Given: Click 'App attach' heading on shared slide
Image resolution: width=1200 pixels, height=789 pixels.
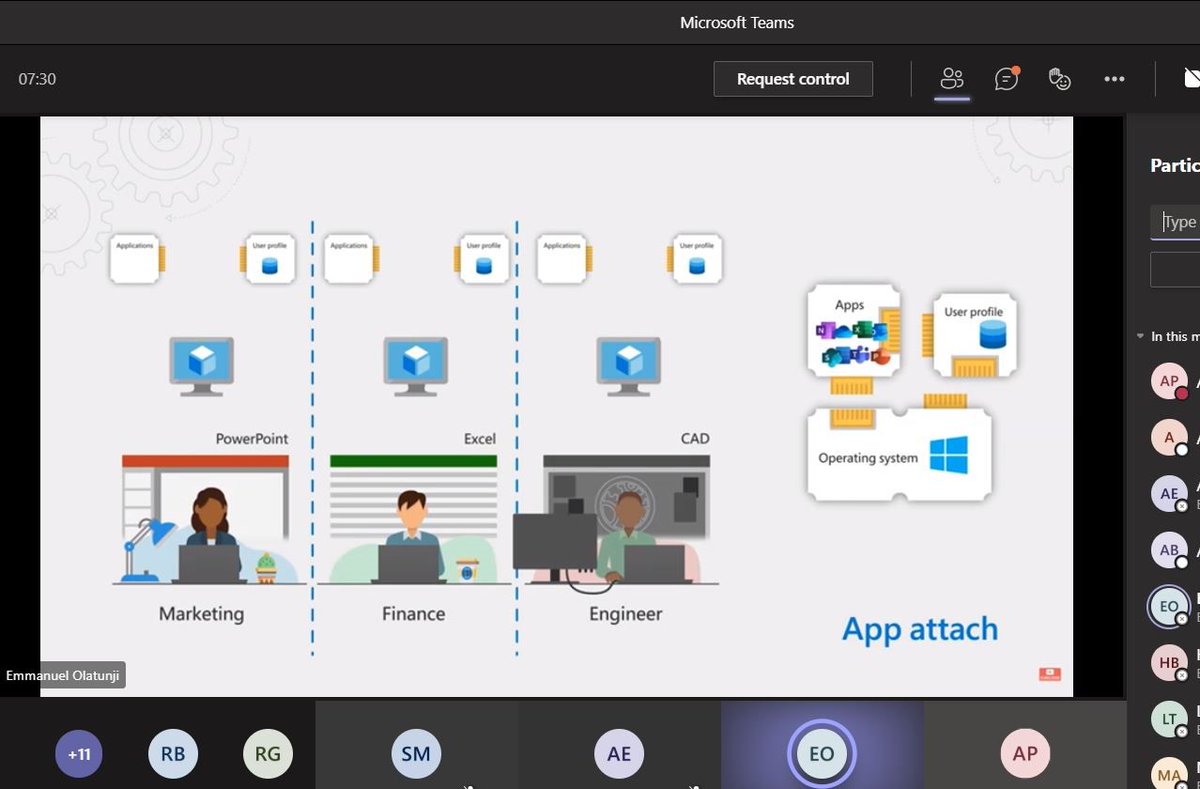Looking at the screenshot, I should click(x=920, y=630).
